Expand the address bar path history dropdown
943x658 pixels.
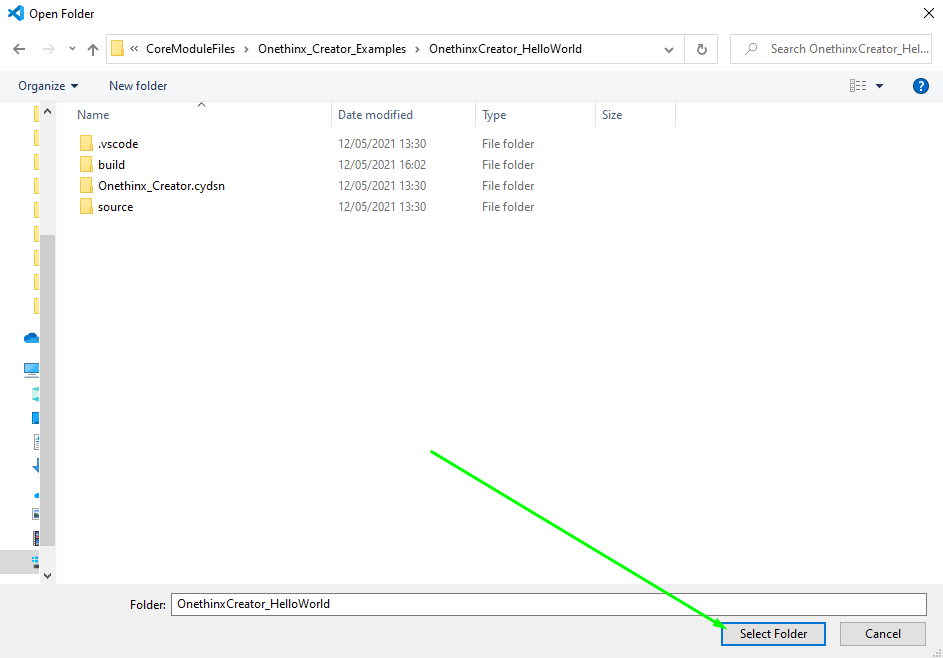point(669,49)
